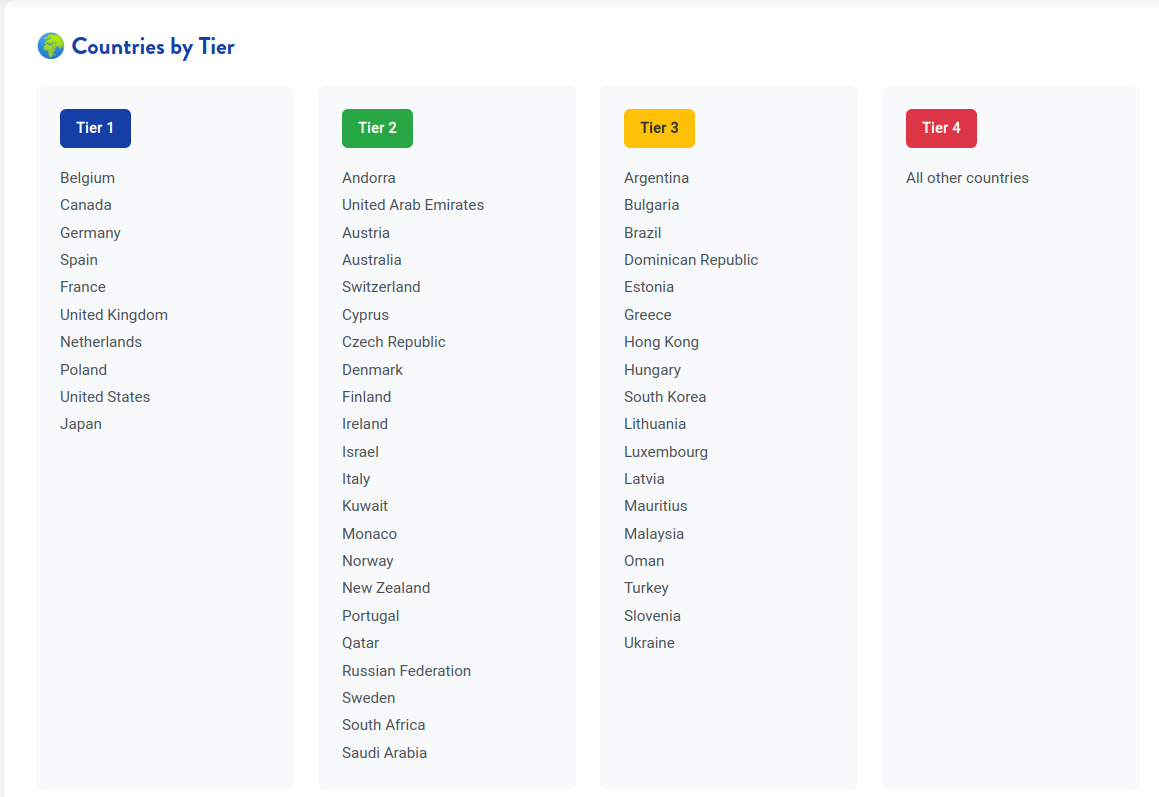Image resolution: width=1159 pixels, height=797 pixels.
Task: Select Ukraine at the bottom of Tier 3
Action: 649,642
